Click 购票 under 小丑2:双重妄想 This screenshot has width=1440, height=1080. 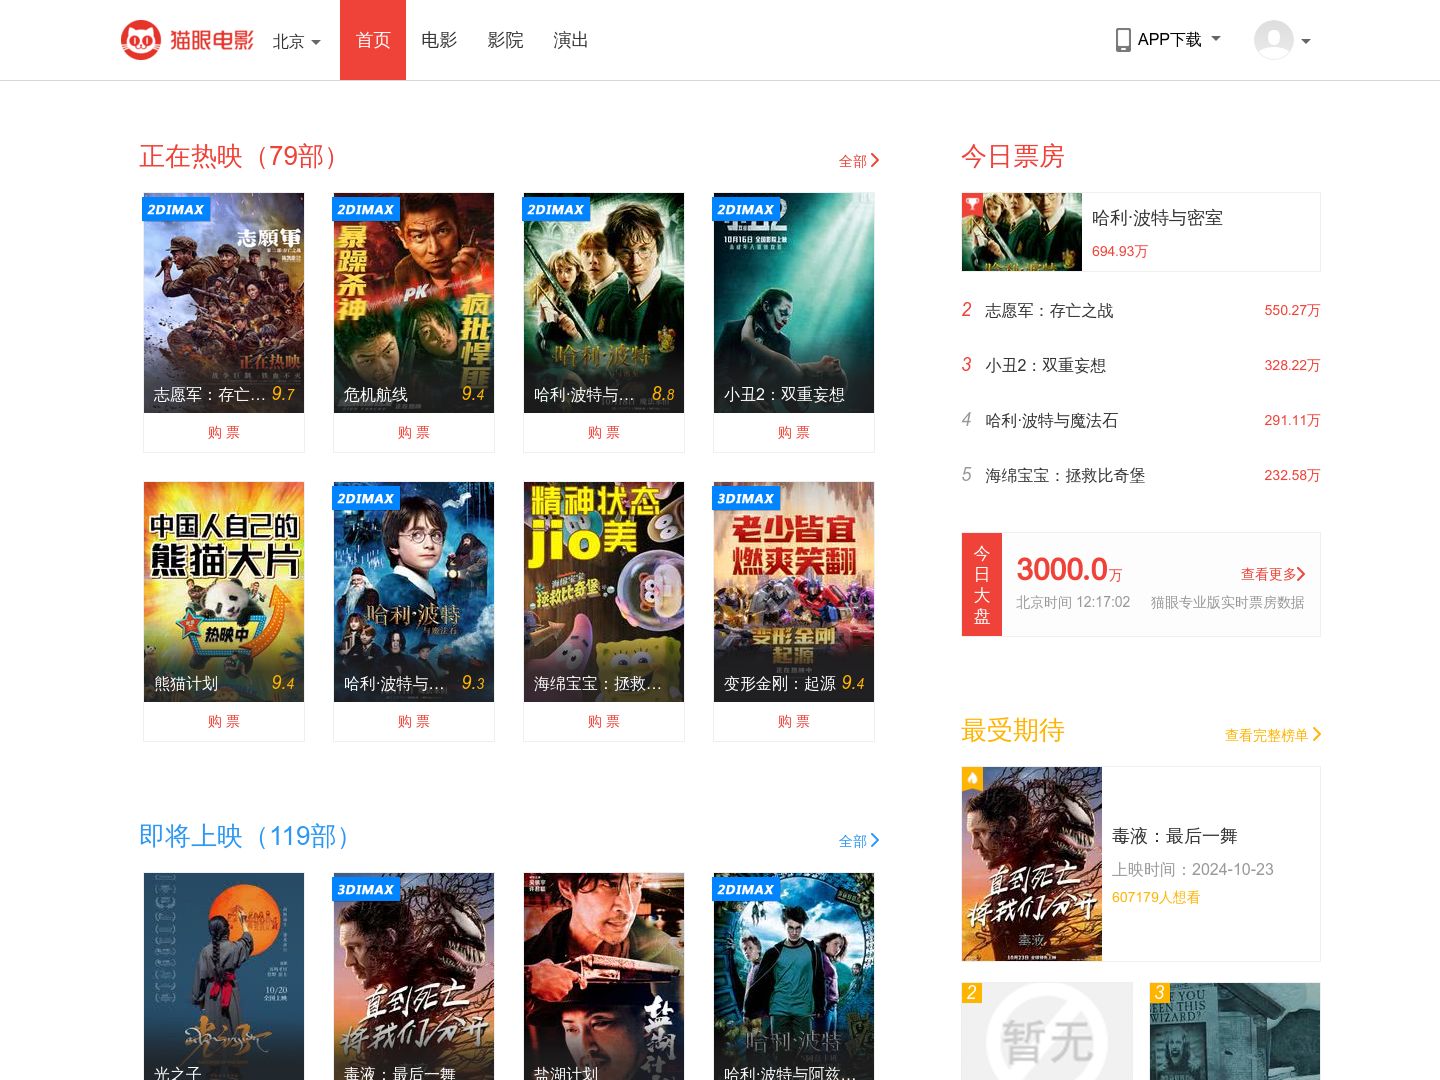click(794, 433)
